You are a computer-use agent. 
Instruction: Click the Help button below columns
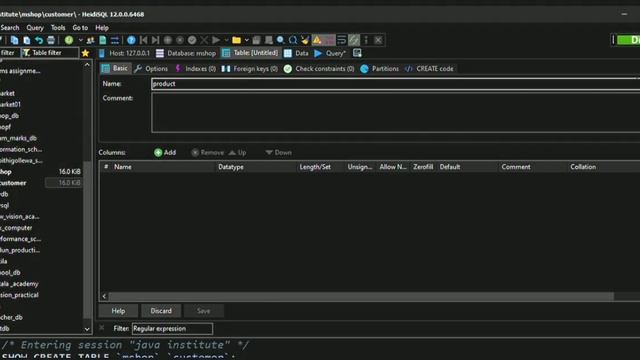pyautogui.click(x=118, y=311)
